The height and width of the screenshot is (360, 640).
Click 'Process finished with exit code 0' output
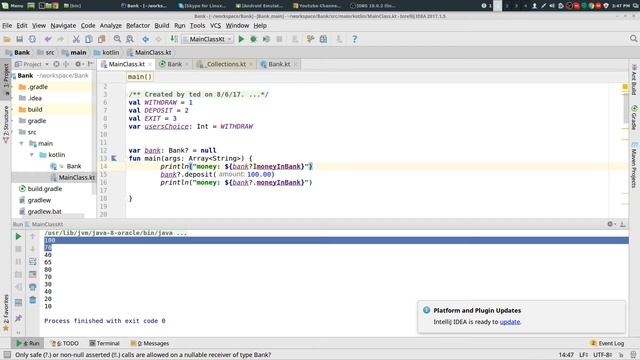coord(105,321)
